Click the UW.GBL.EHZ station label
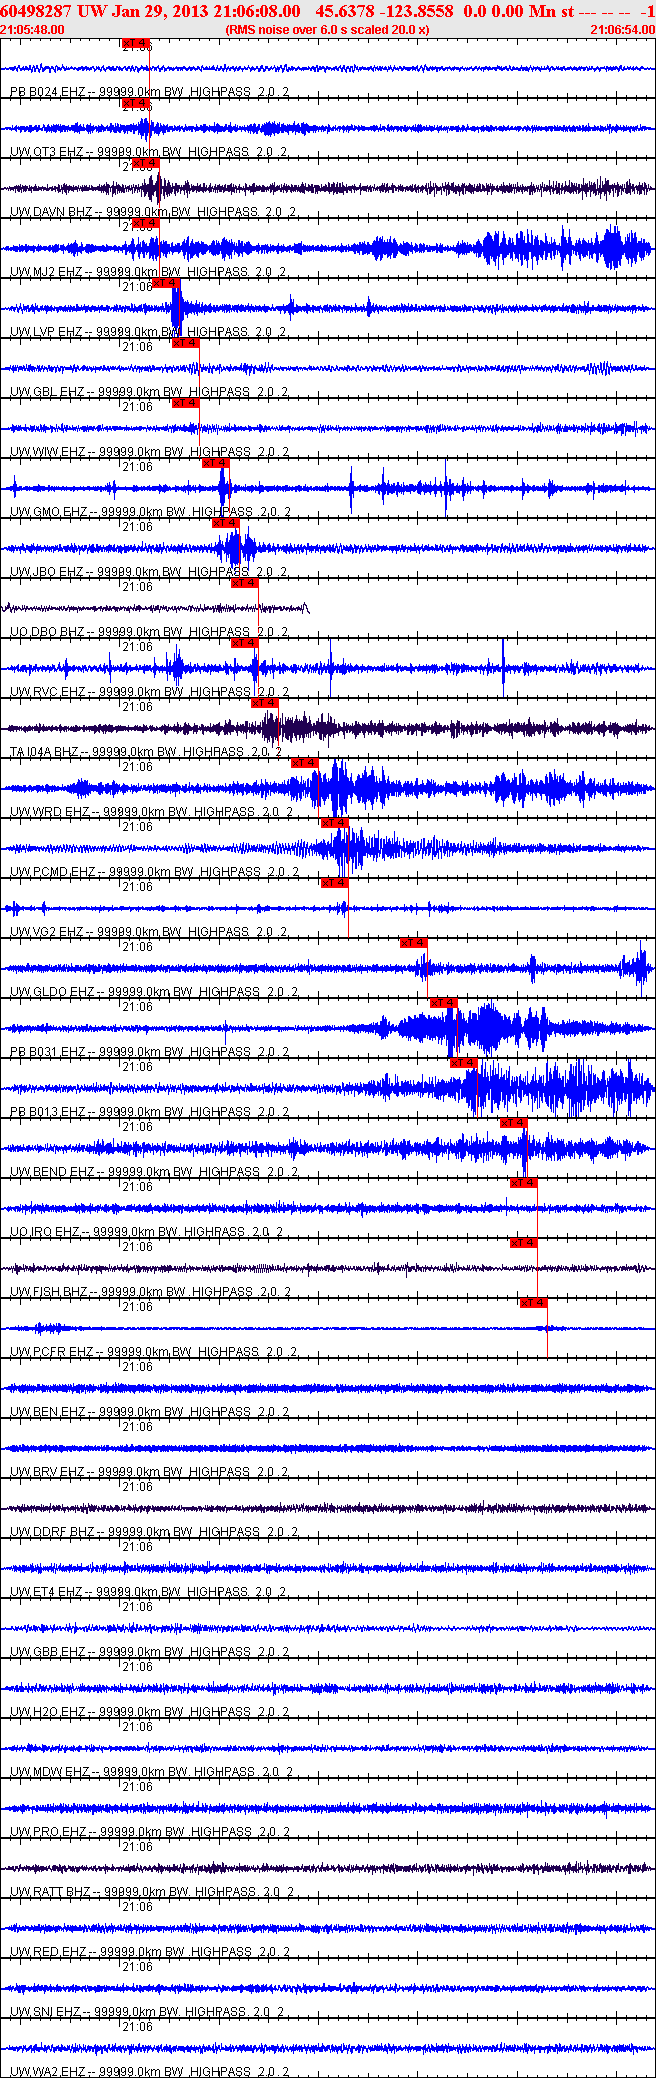The height and width of the screenshot is (2078, 656). pos(47,392)
